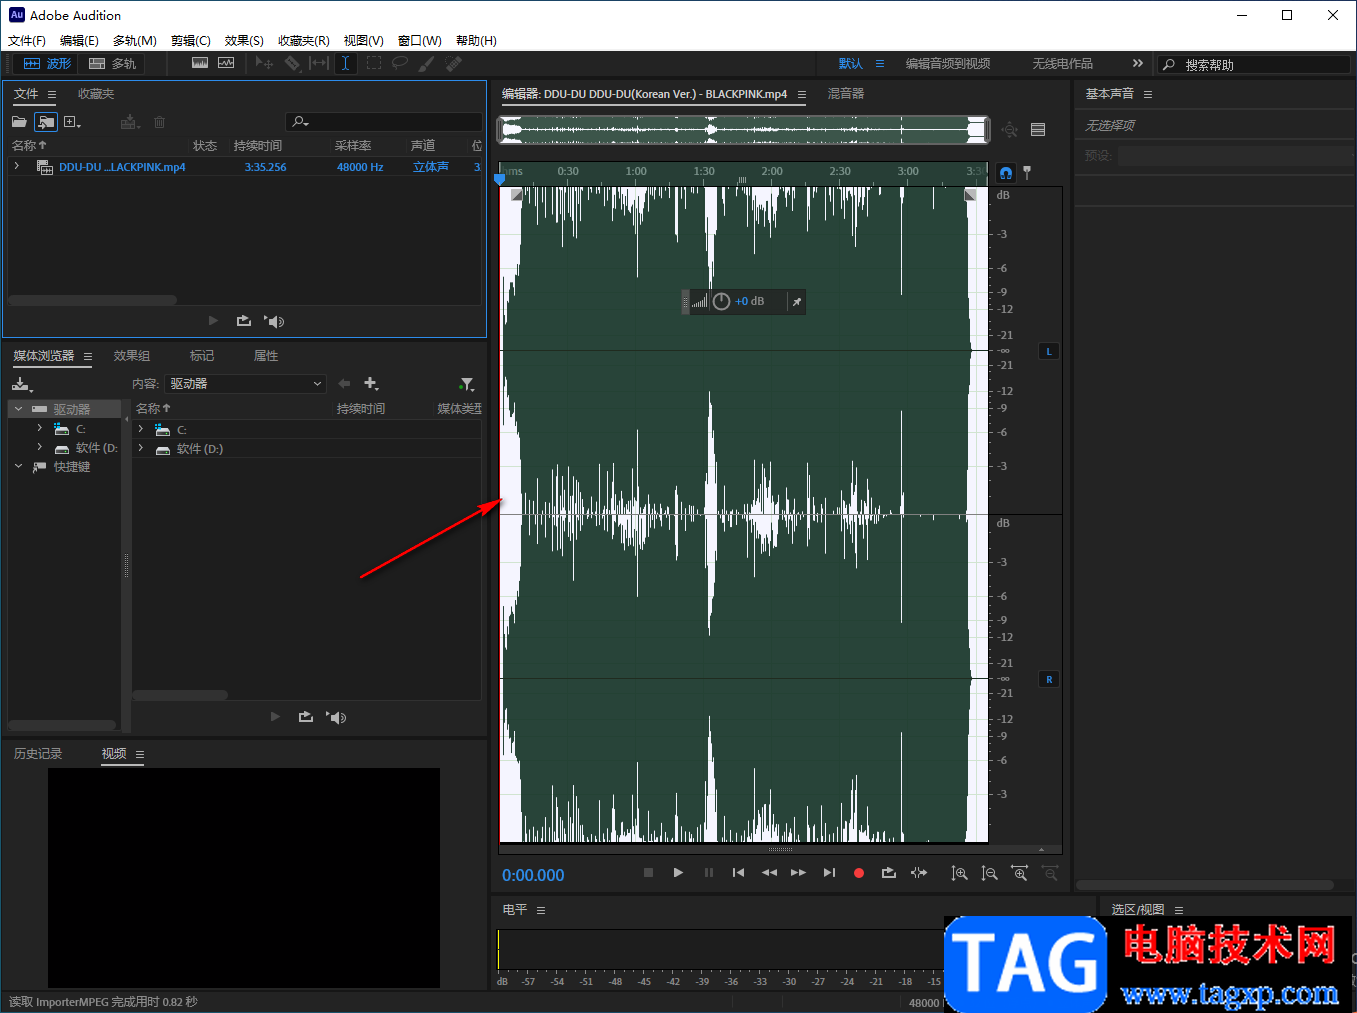Click Media Browser import download icon
The image size is (1357, 1013).
22,384
